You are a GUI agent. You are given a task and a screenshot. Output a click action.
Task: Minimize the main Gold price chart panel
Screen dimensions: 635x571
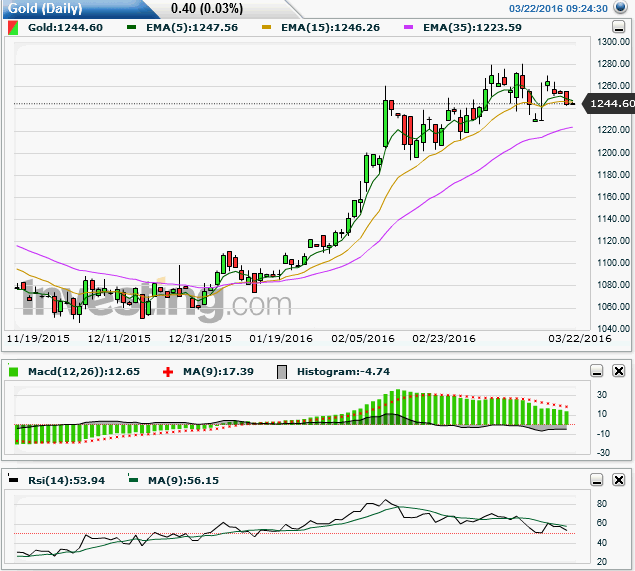click(x=618, y=27)
